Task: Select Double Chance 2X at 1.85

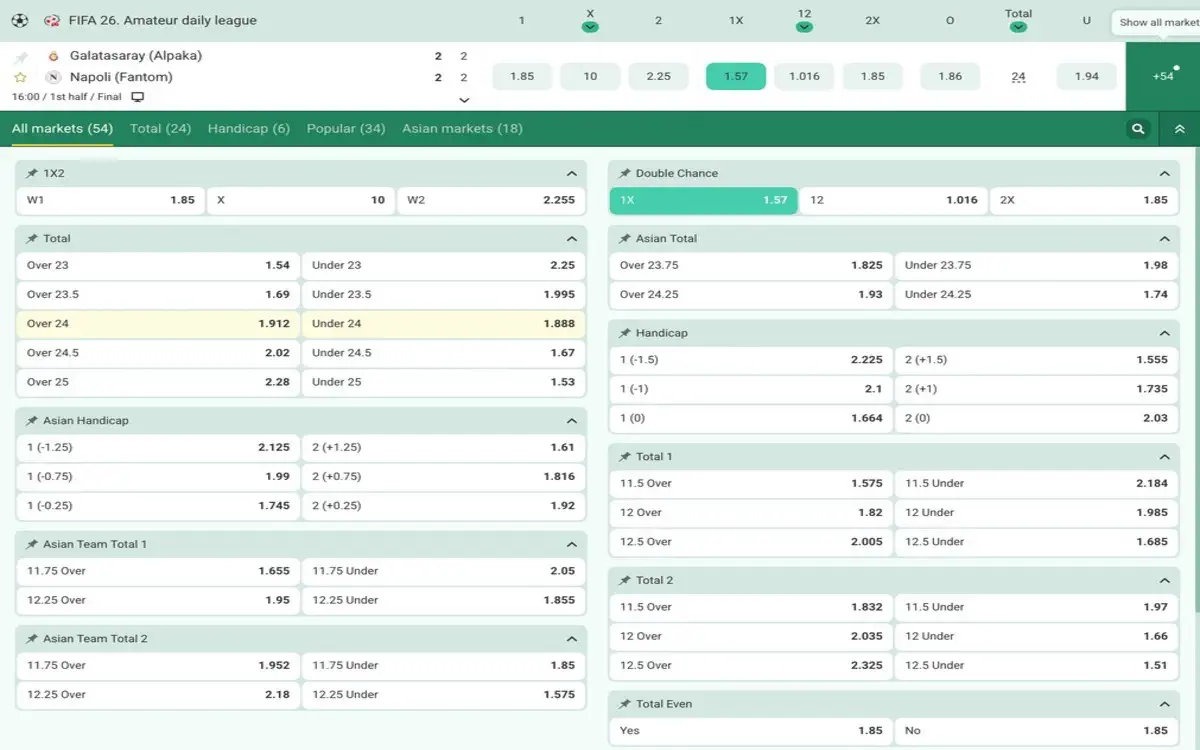Action: coord(1084,200)
